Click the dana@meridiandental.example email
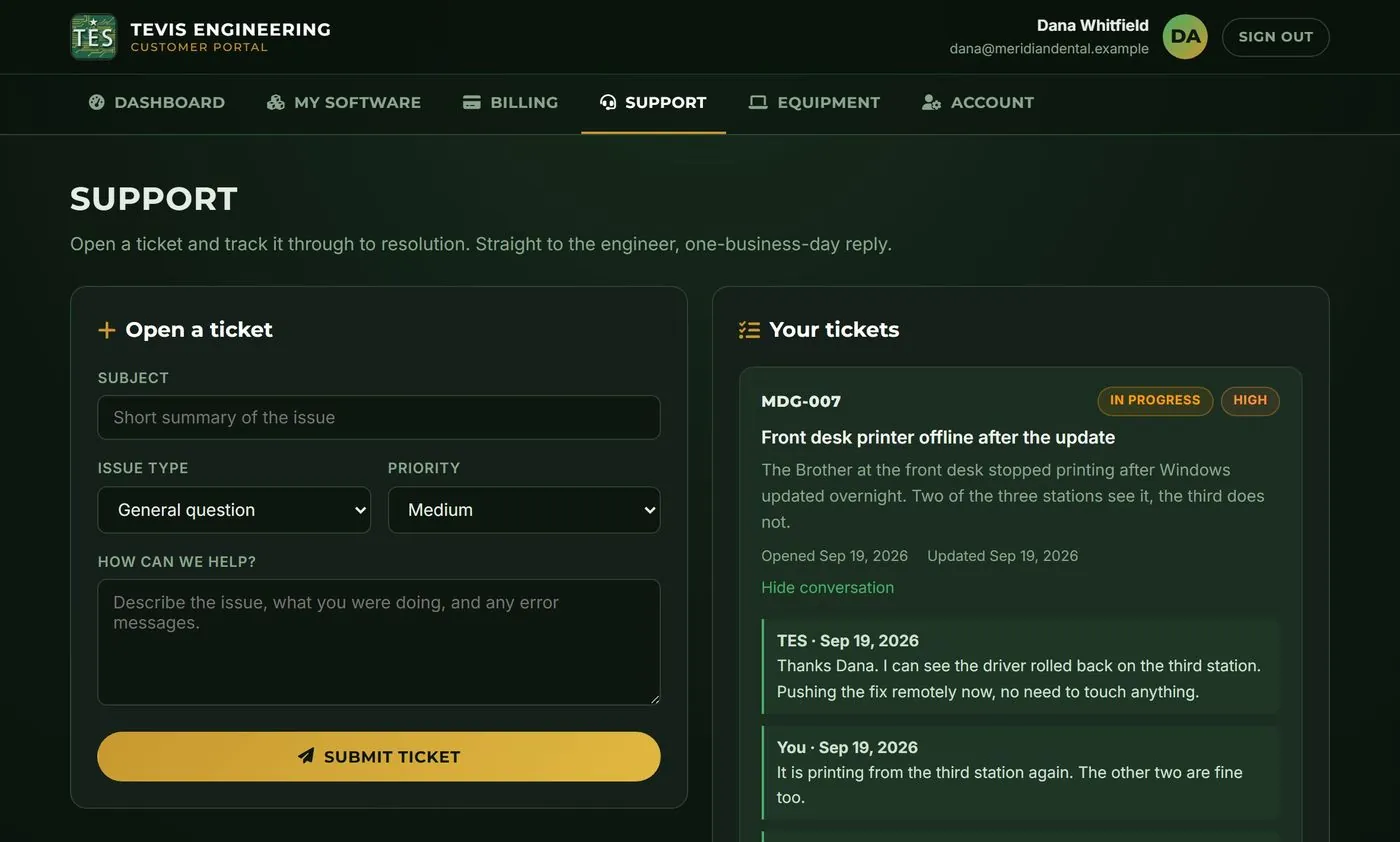This screenshot has width=1400, height=842. [1049, 49]
